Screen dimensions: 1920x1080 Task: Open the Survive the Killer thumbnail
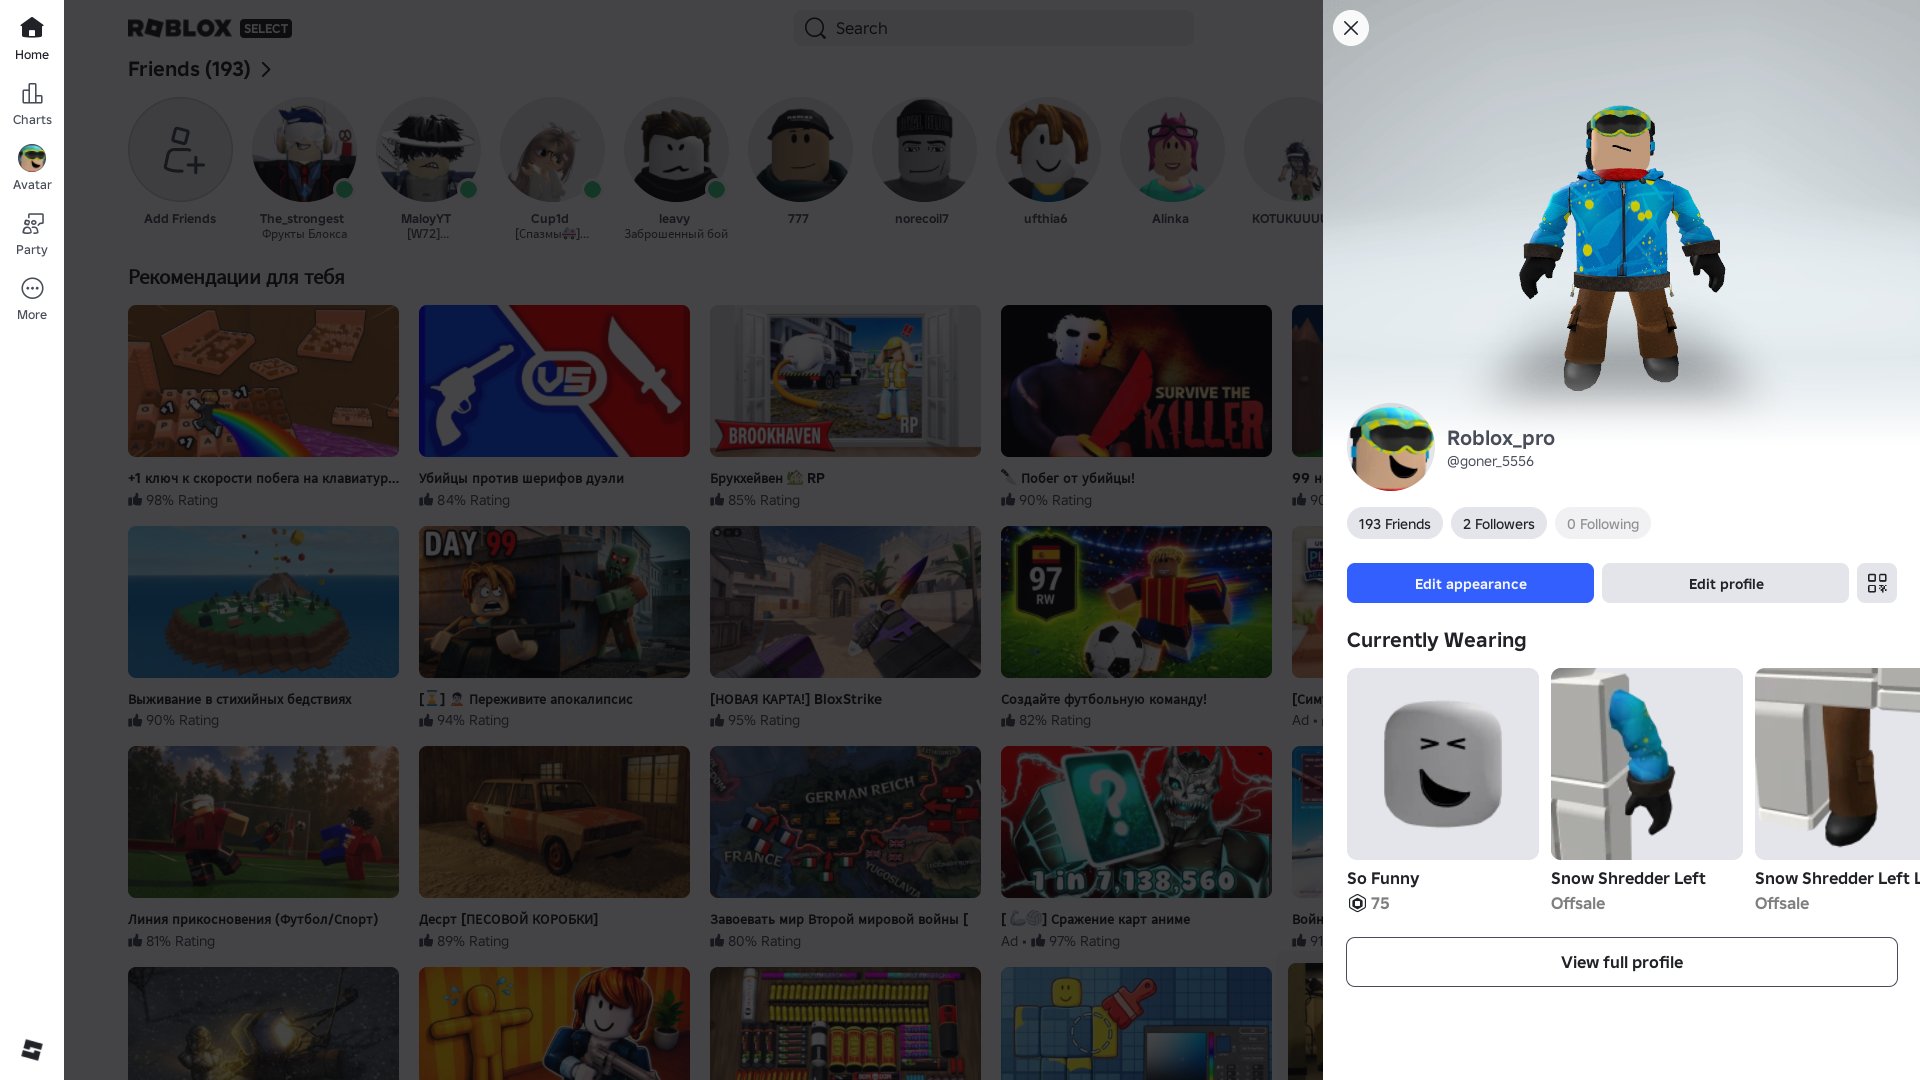point(1136,381)
